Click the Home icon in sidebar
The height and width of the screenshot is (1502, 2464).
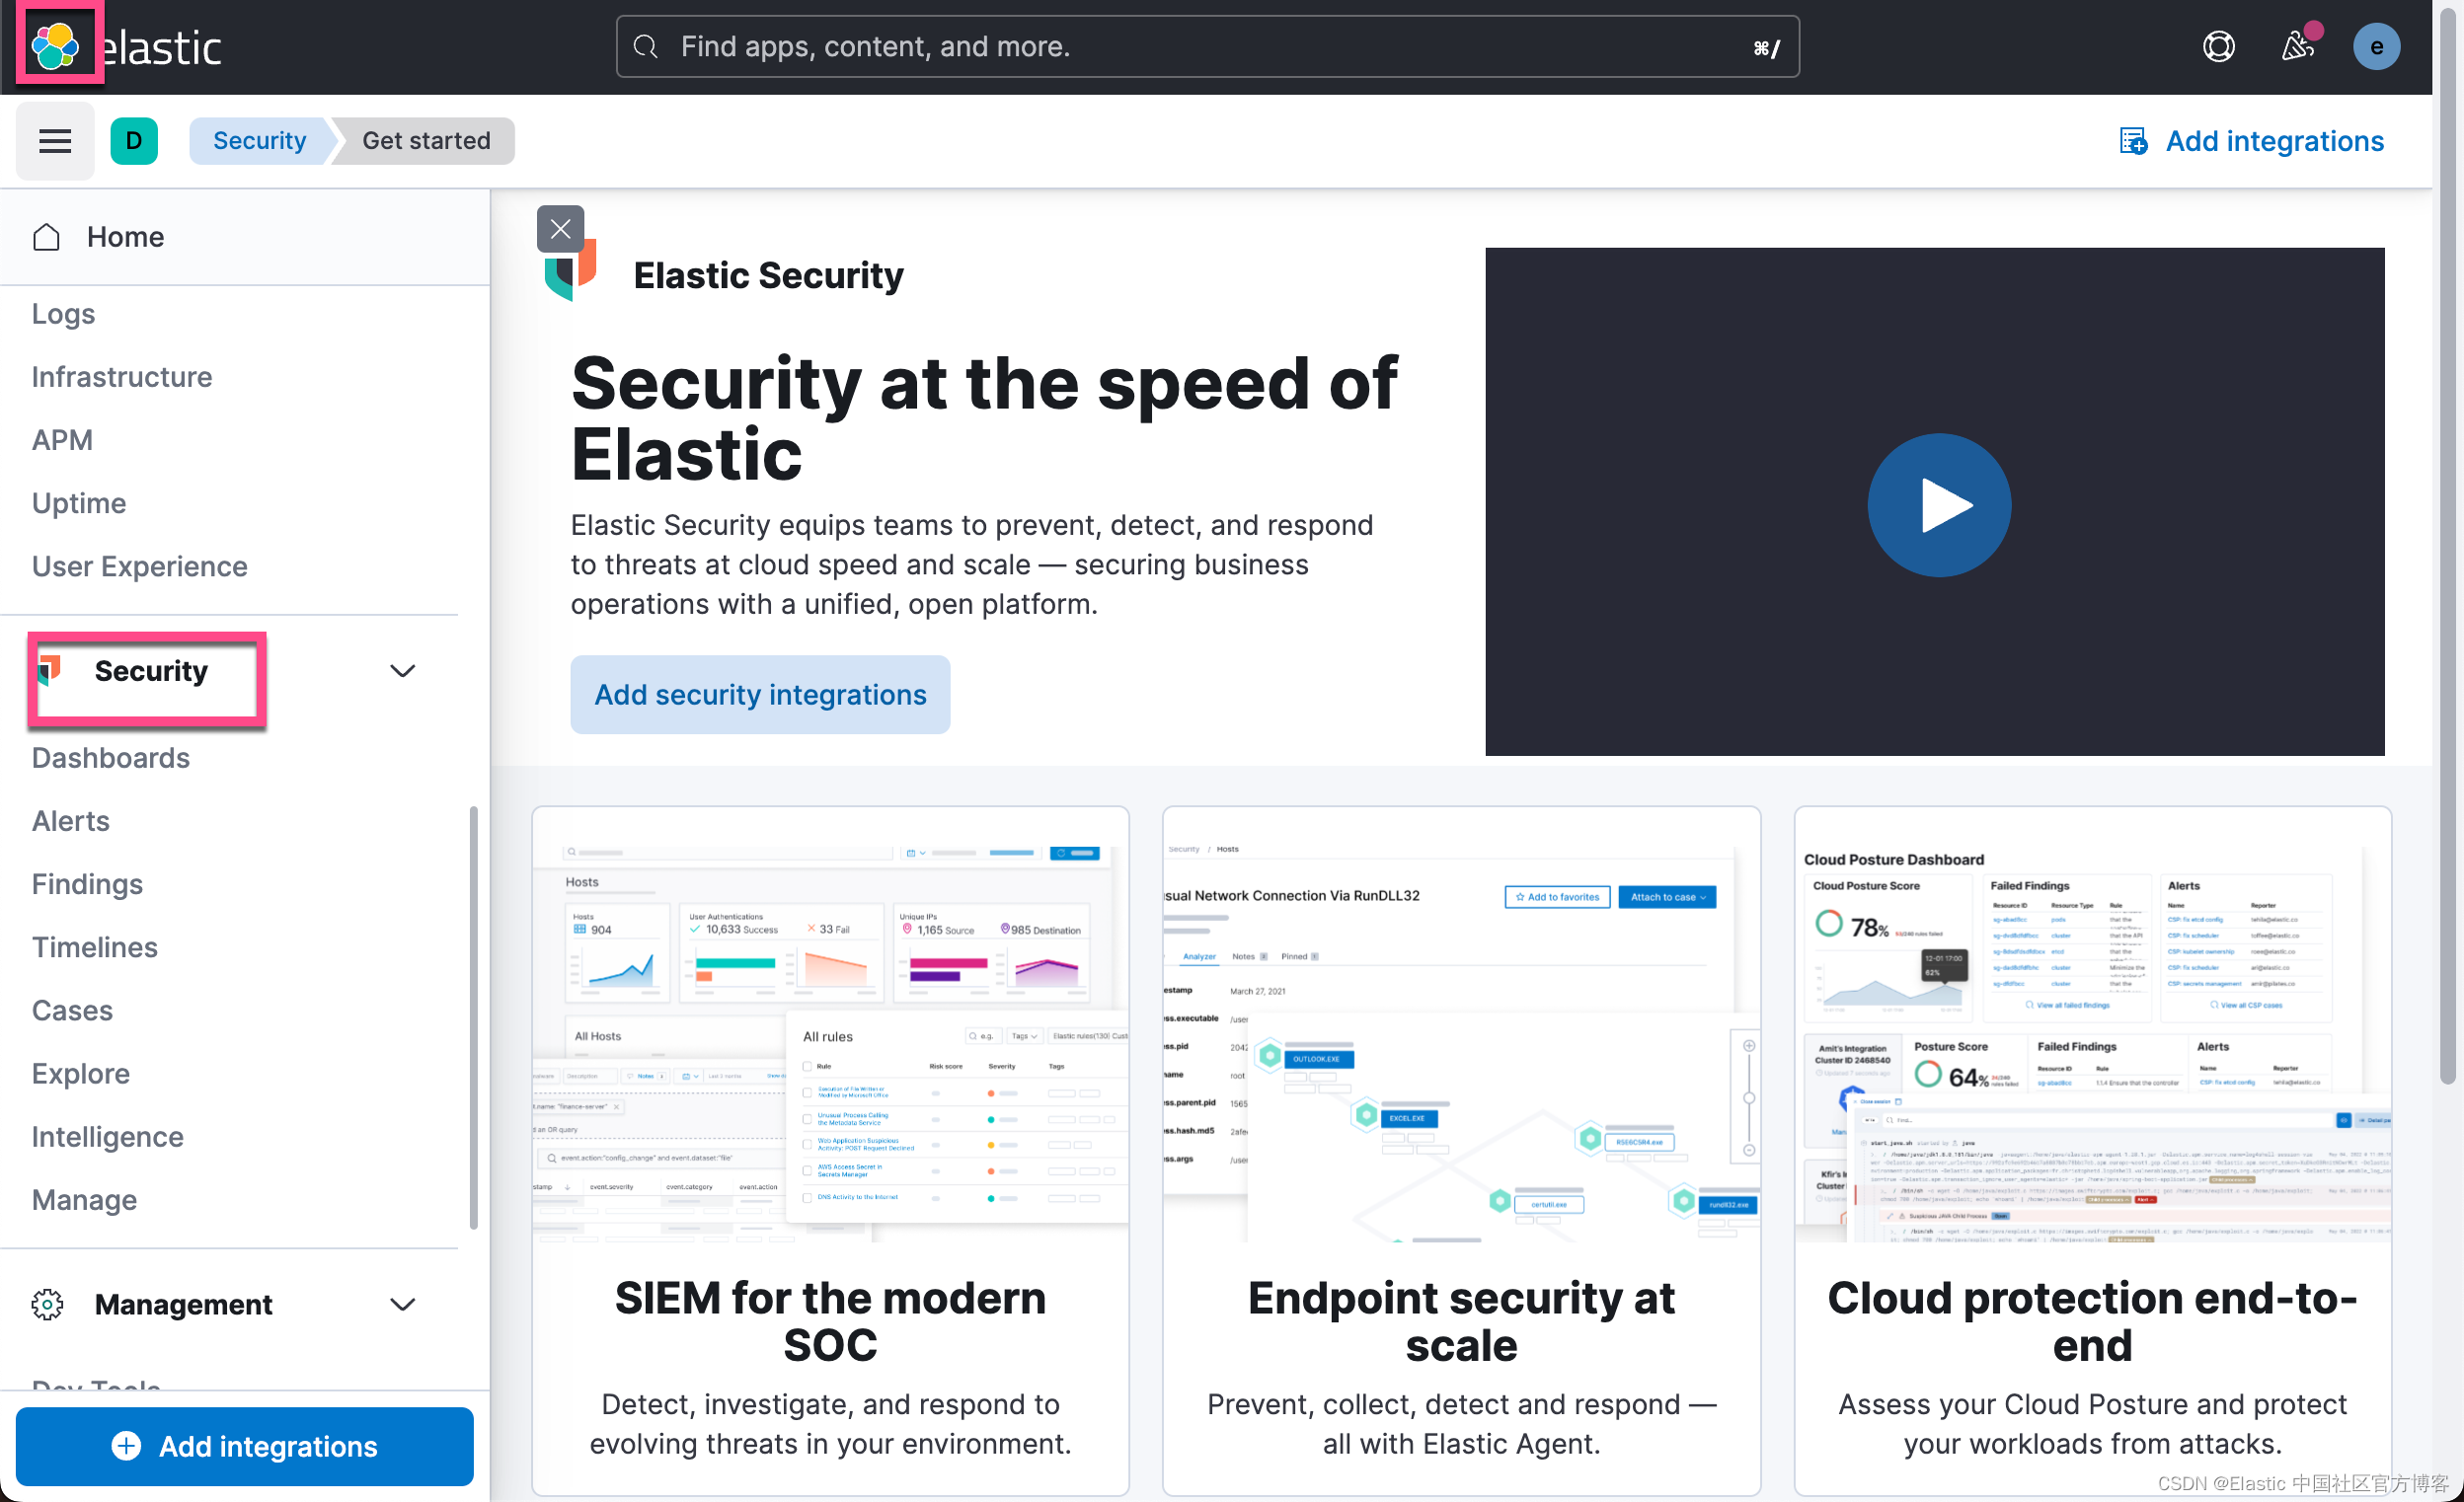(46, 237)
